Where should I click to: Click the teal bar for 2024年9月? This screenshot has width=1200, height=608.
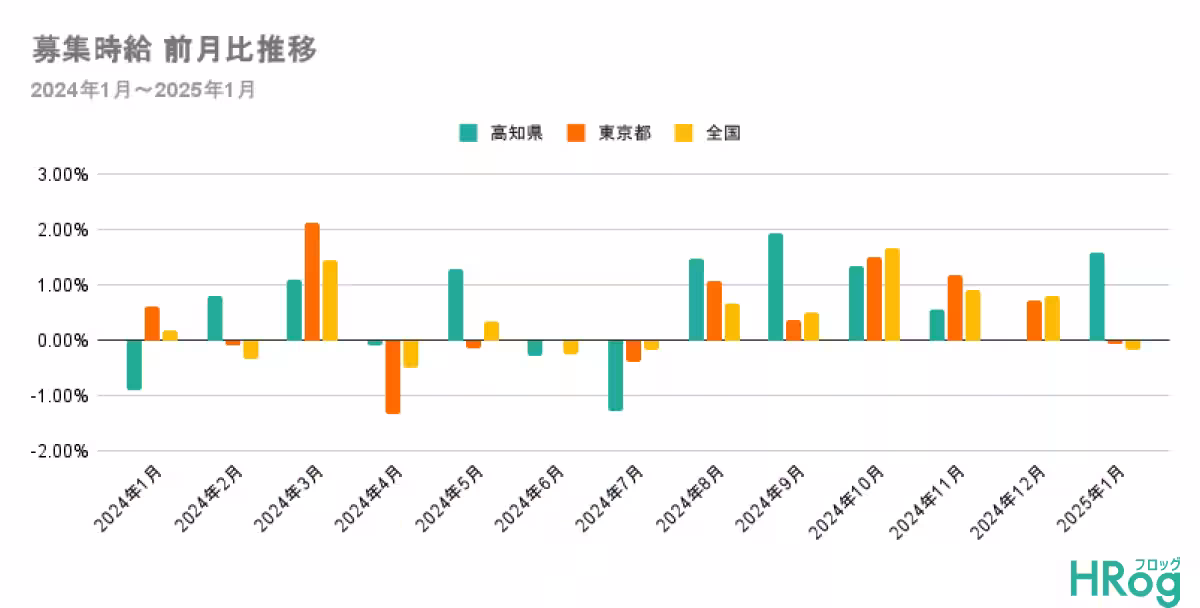(775, 287)
